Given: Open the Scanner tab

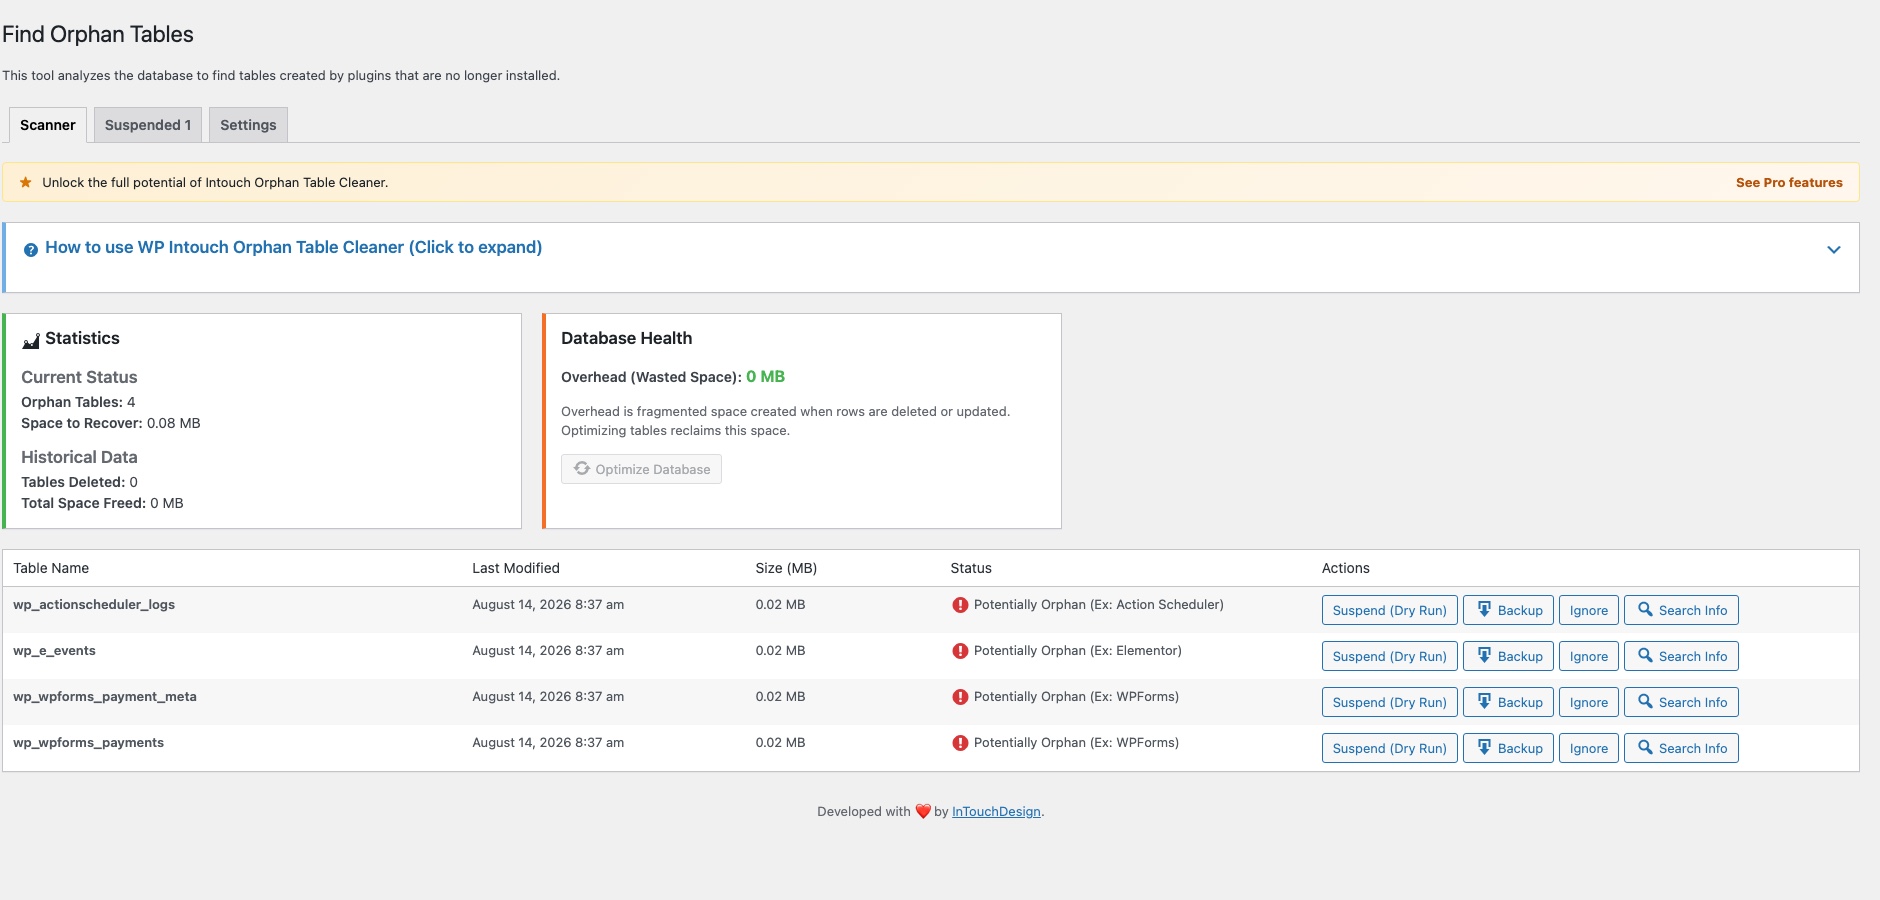Looking at the screenshot, I should [x=48, y=125].
